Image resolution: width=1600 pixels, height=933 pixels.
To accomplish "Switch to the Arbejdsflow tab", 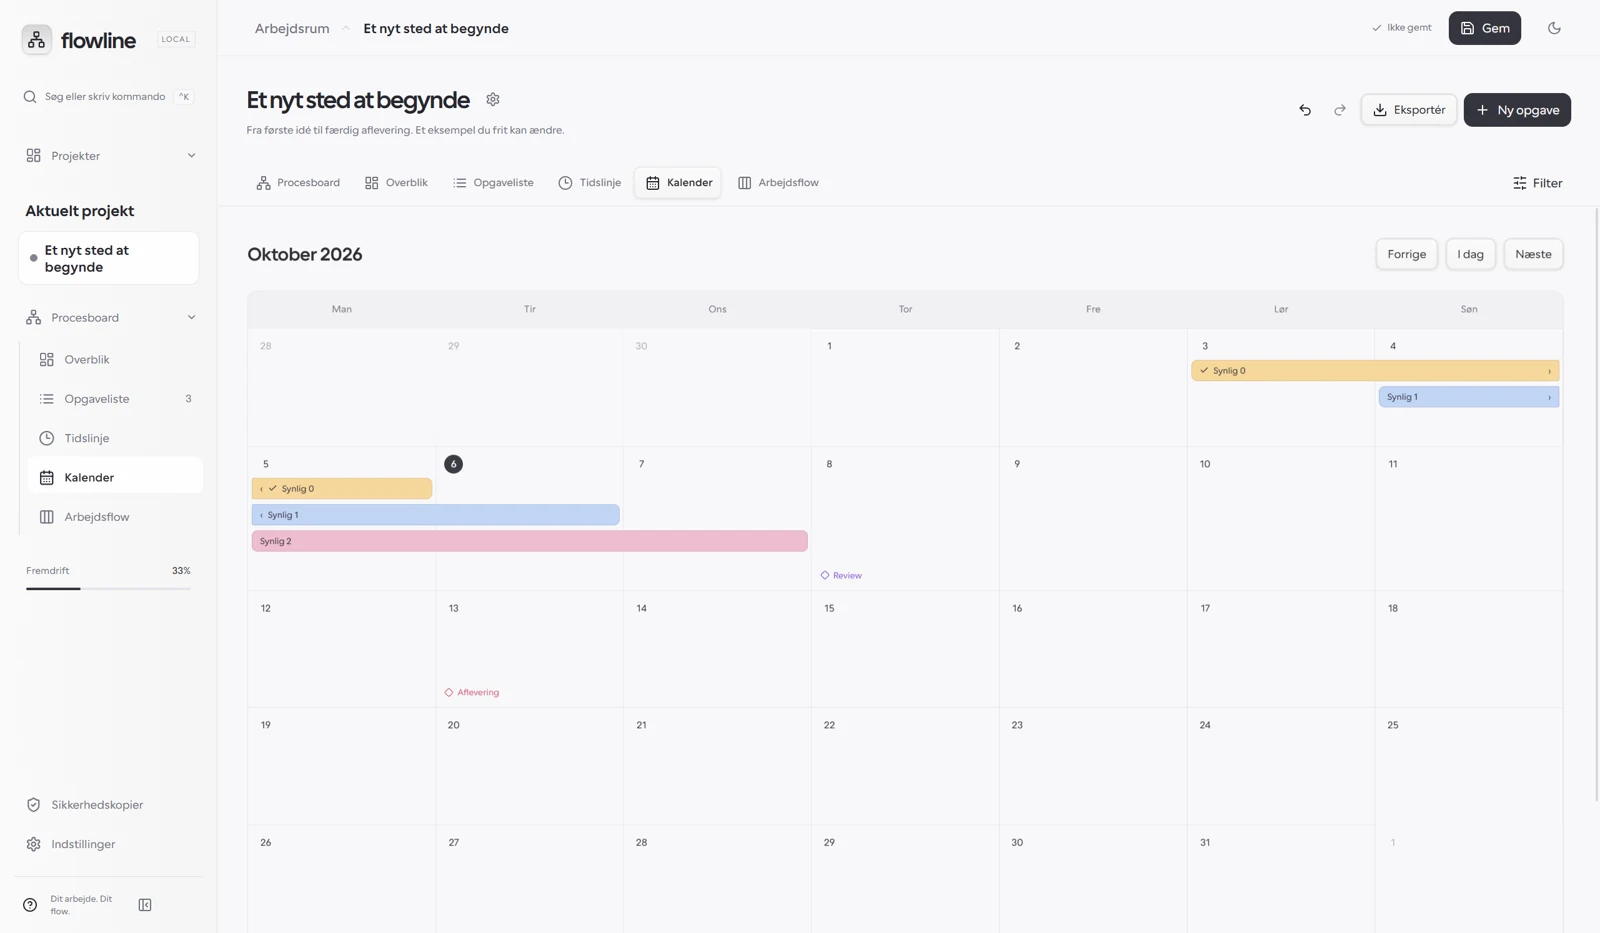I will coord(778,183).
